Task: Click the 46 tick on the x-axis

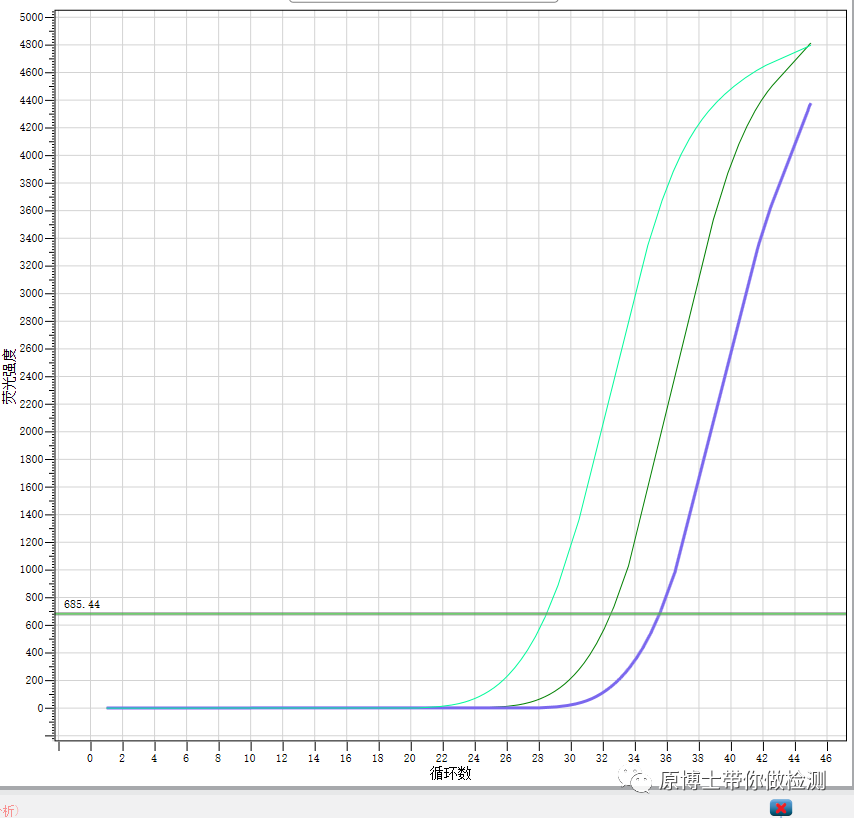Action: [827, 758]
